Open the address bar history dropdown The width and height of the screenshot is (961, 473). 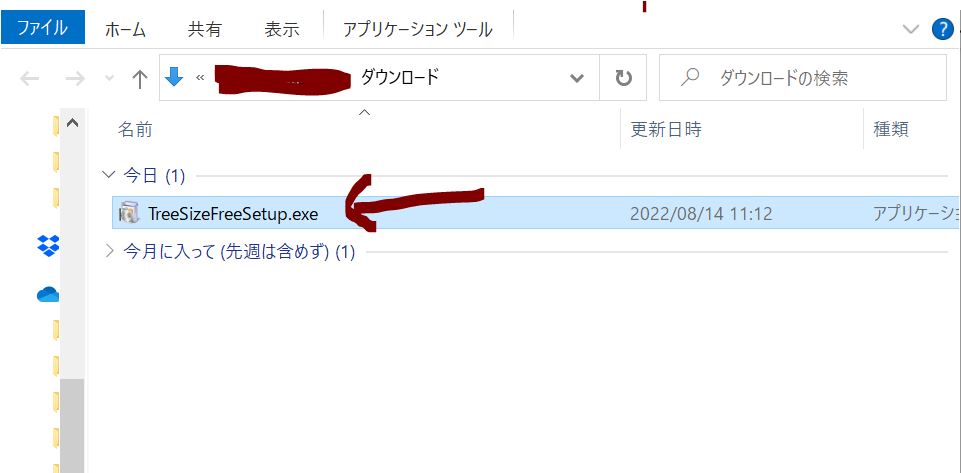pos(577,78)
